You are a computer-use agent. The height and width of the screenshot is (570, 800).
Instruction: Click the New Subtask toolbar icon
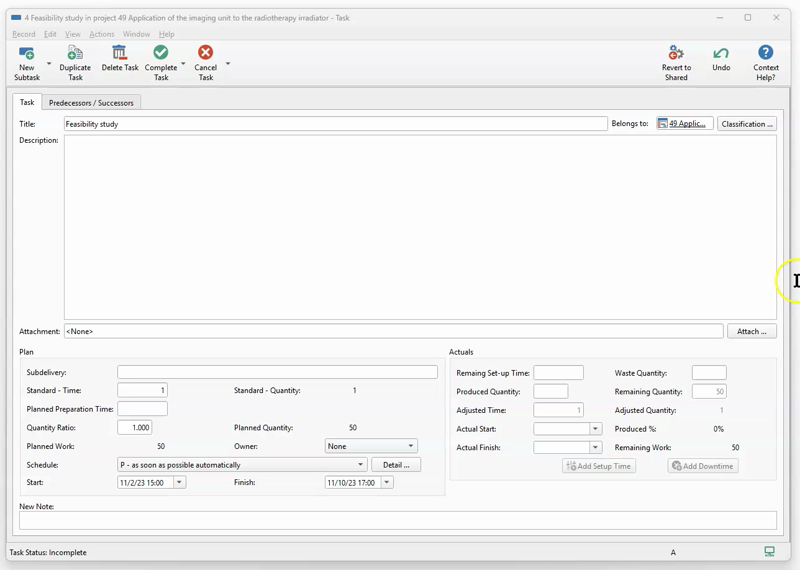[27, 54]
